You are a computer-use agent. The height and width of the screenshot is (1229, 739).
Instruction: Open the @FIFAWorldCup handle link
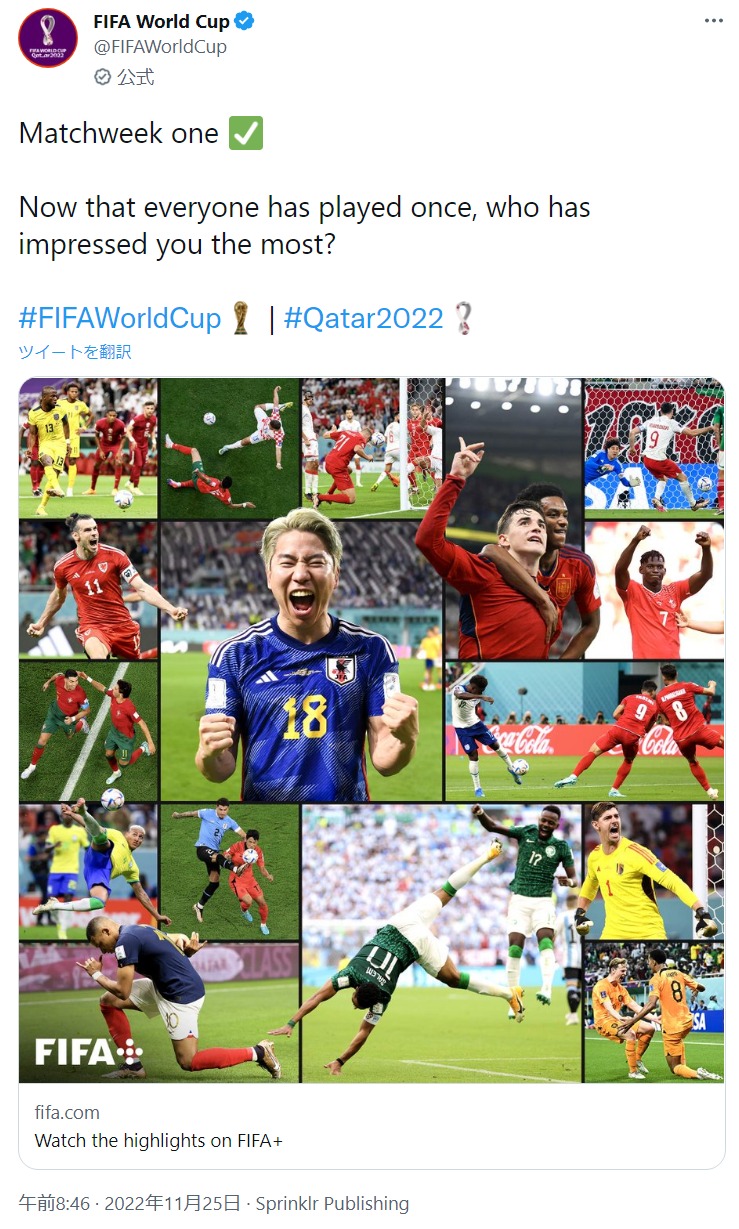point(160,47)
